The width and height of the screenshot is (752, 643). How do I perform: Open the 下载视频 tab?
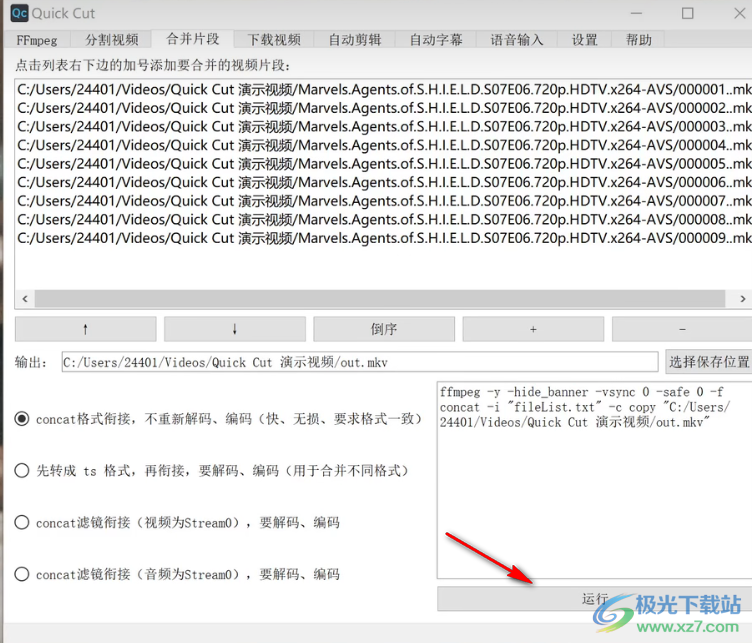(274, 40)
